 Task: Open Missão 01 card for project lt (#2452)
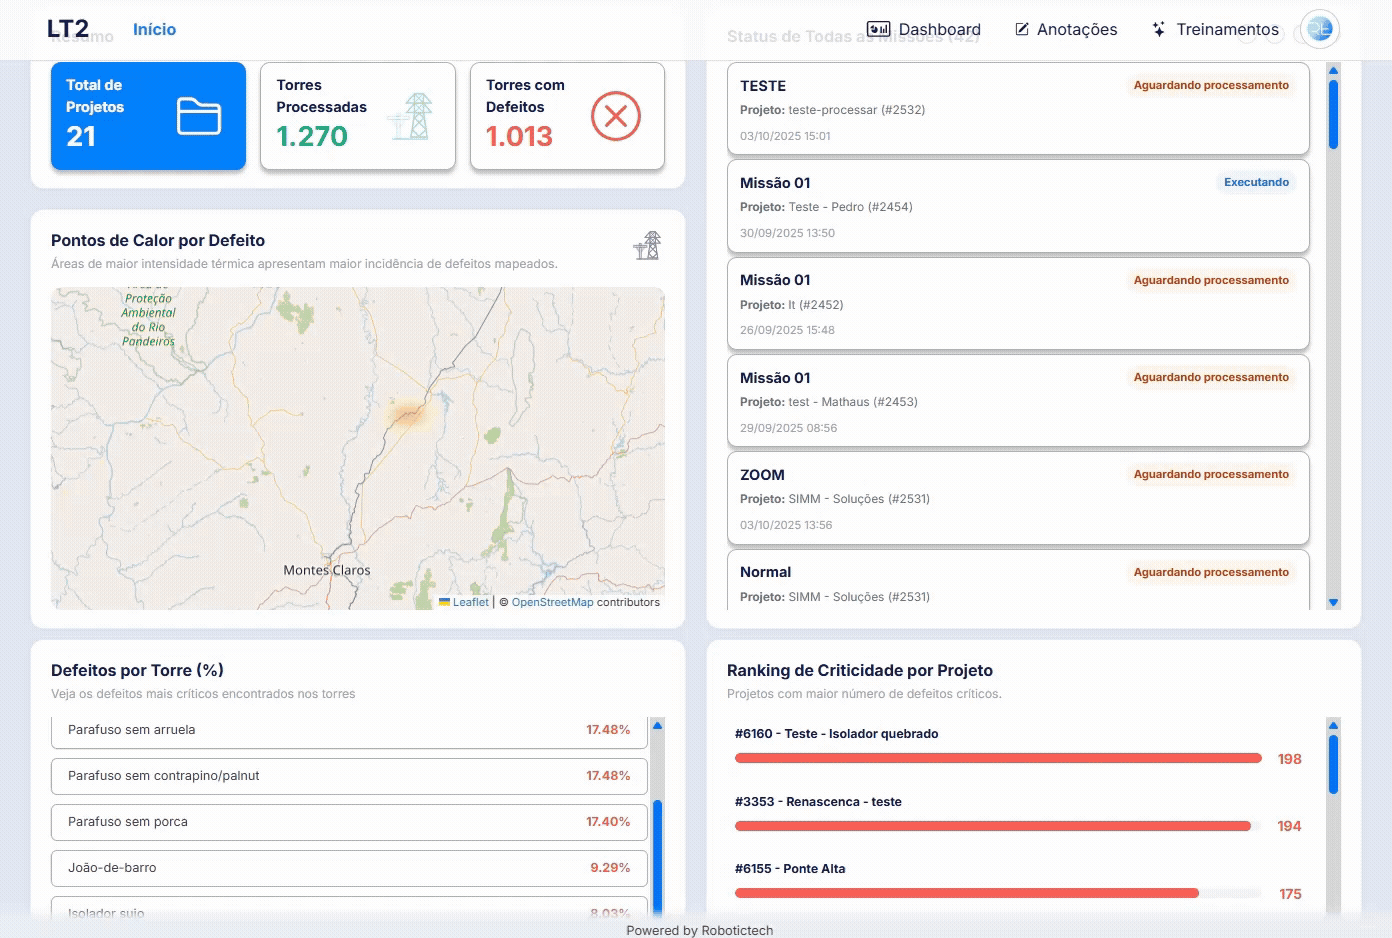[x=1018, y=304]
